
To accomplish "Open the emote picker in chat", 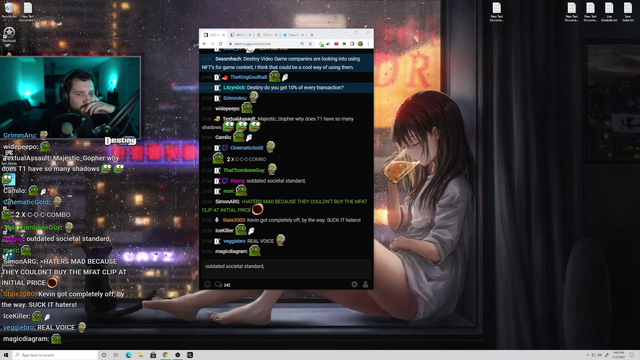I will click(x=207, y=284).
